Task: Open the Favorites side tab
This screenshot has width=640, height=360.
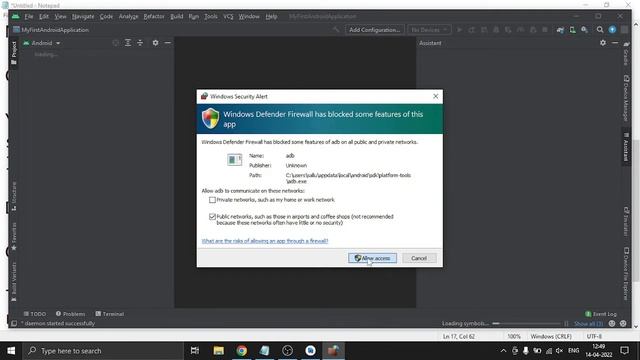Action: pos(14,236)
